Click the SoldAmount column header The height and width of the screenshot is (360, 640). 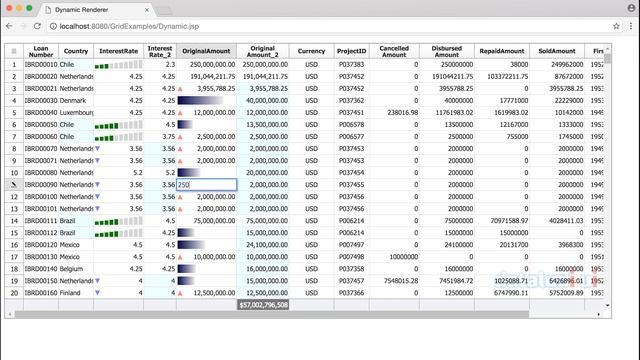pos(557,51)
